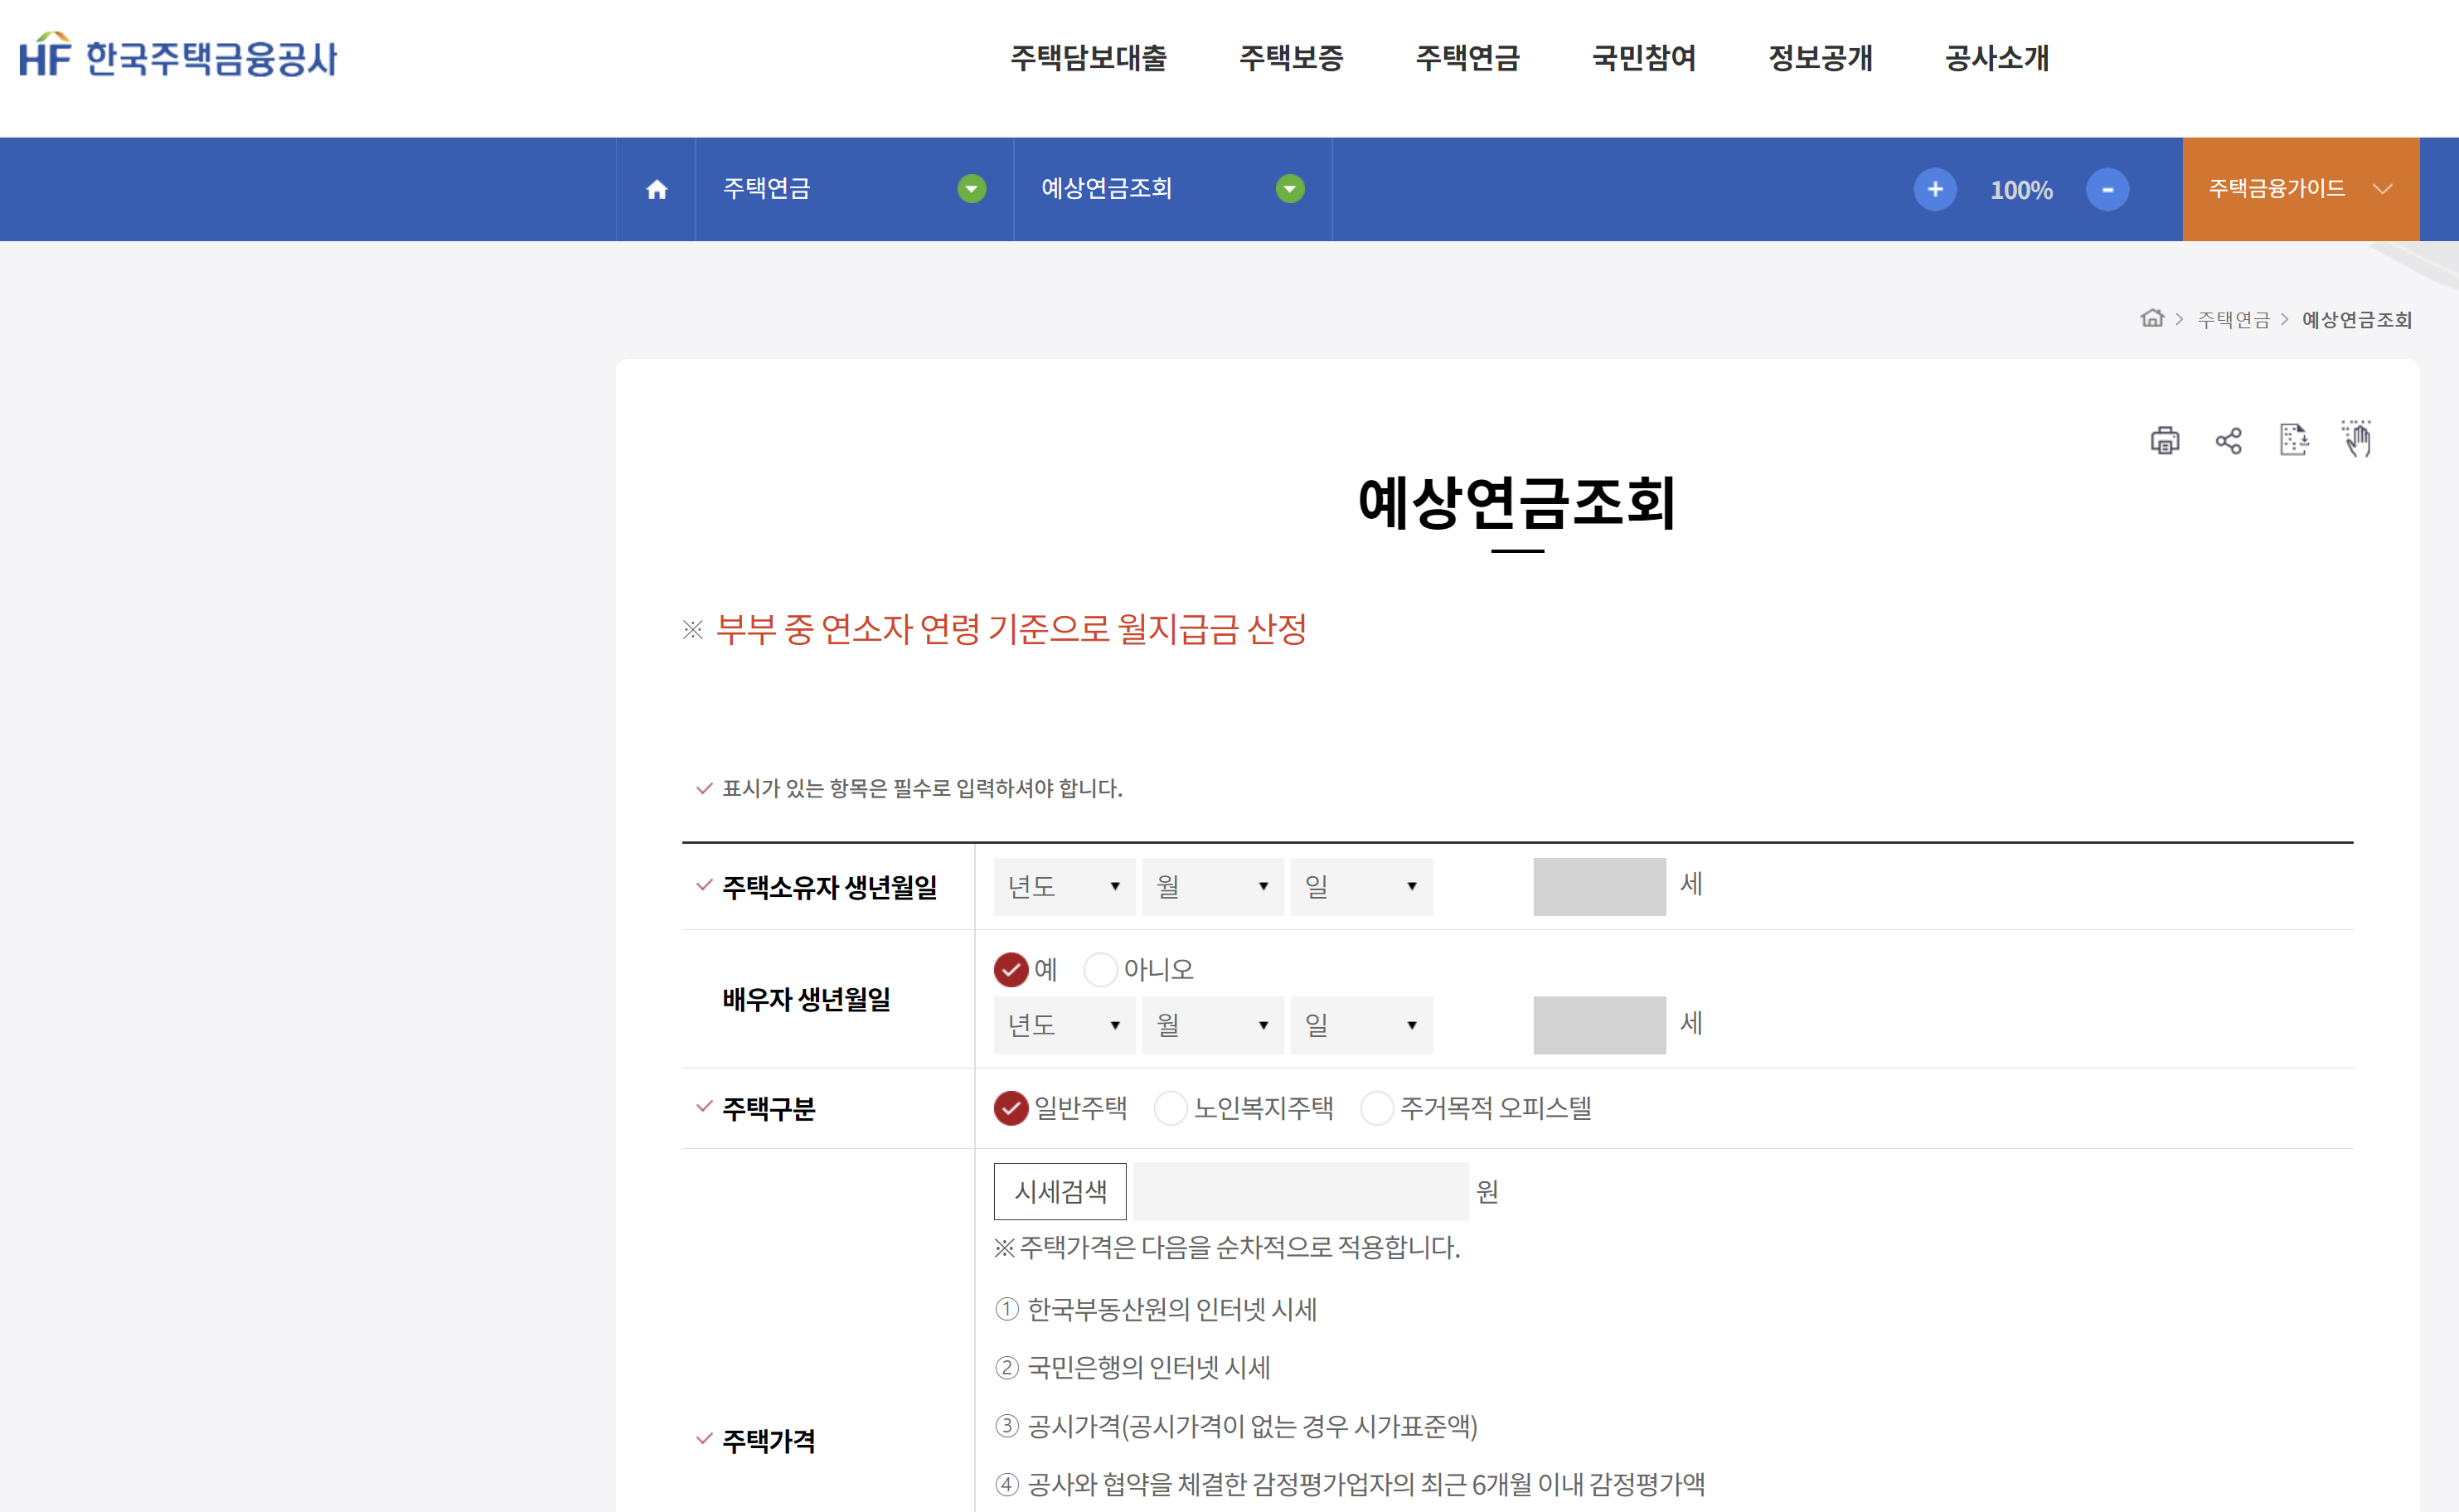
Task: Click text 주택가격은 다음을 순차적으로 적용합니다
Action: tap(1239, 1247)
